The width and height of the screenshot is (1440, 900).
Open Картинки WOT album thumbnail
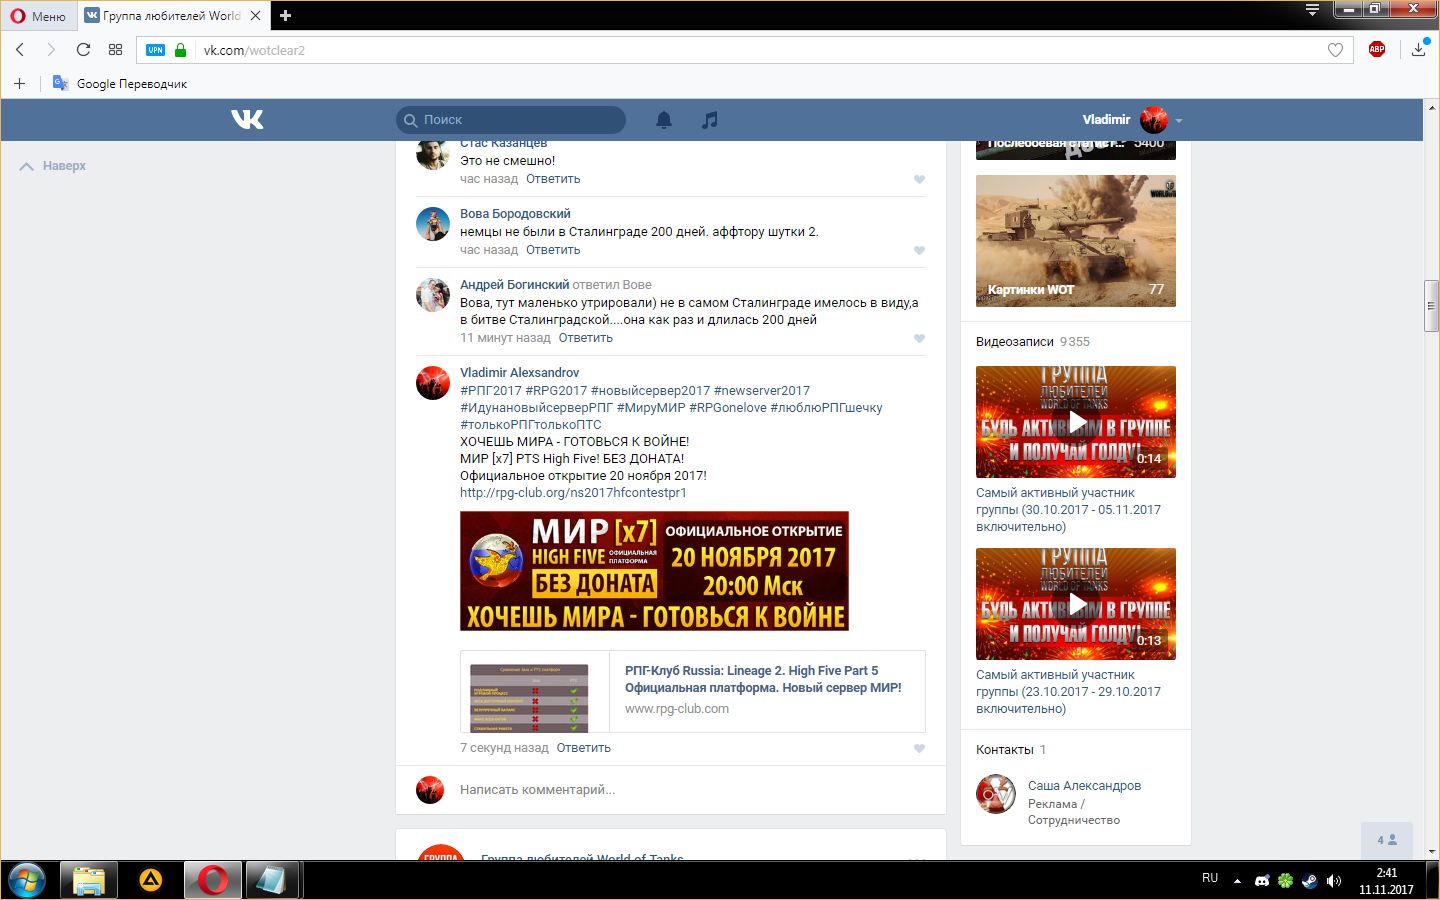tap(1076, 241)
